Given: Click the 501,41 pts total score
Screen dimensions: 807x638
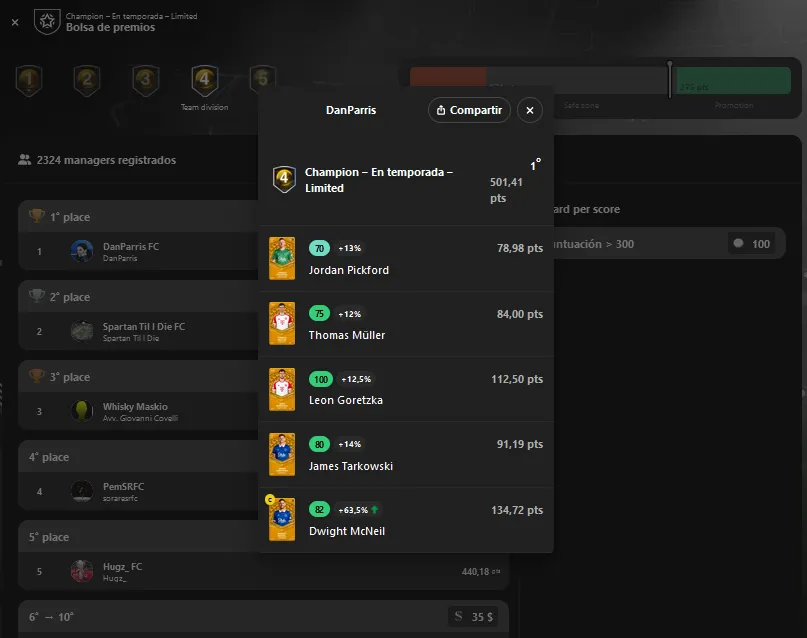Looking at the screenshot, I should [x=506, y=190].
